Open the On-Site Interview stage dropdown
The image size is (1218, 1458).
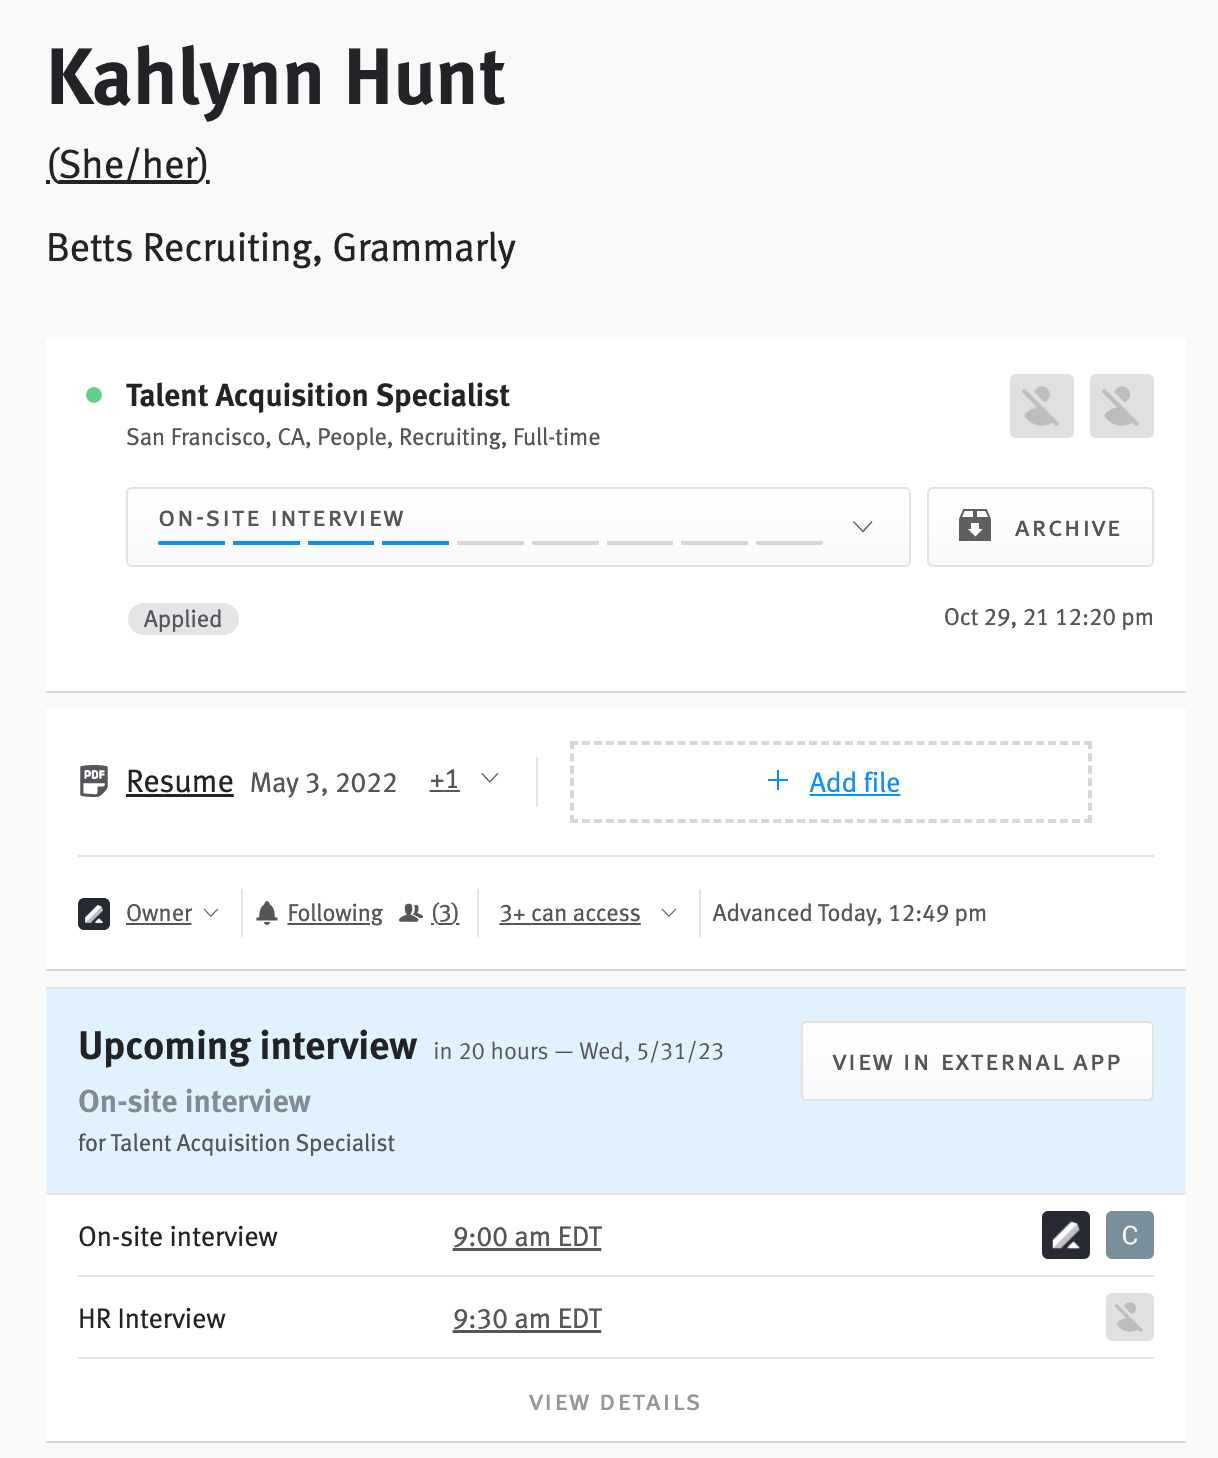[x=862, y=527]
